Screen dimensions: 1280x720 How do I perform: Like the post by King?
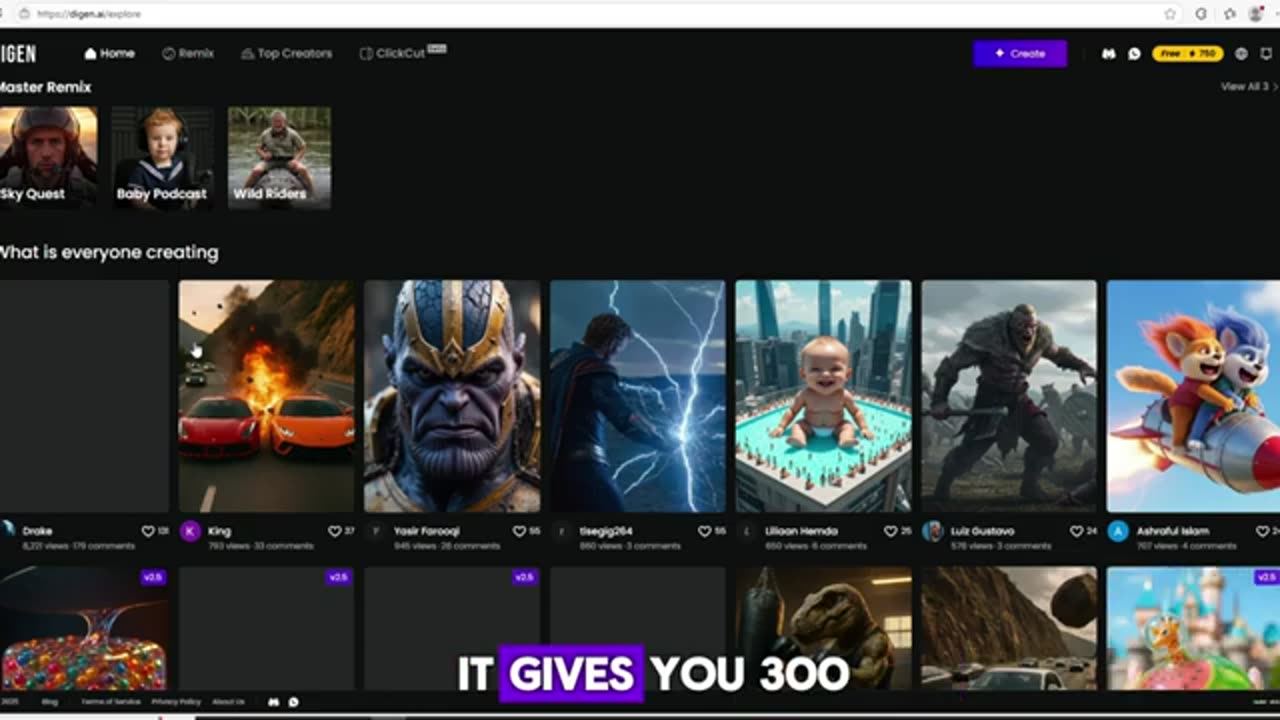(x=335, y=531)
